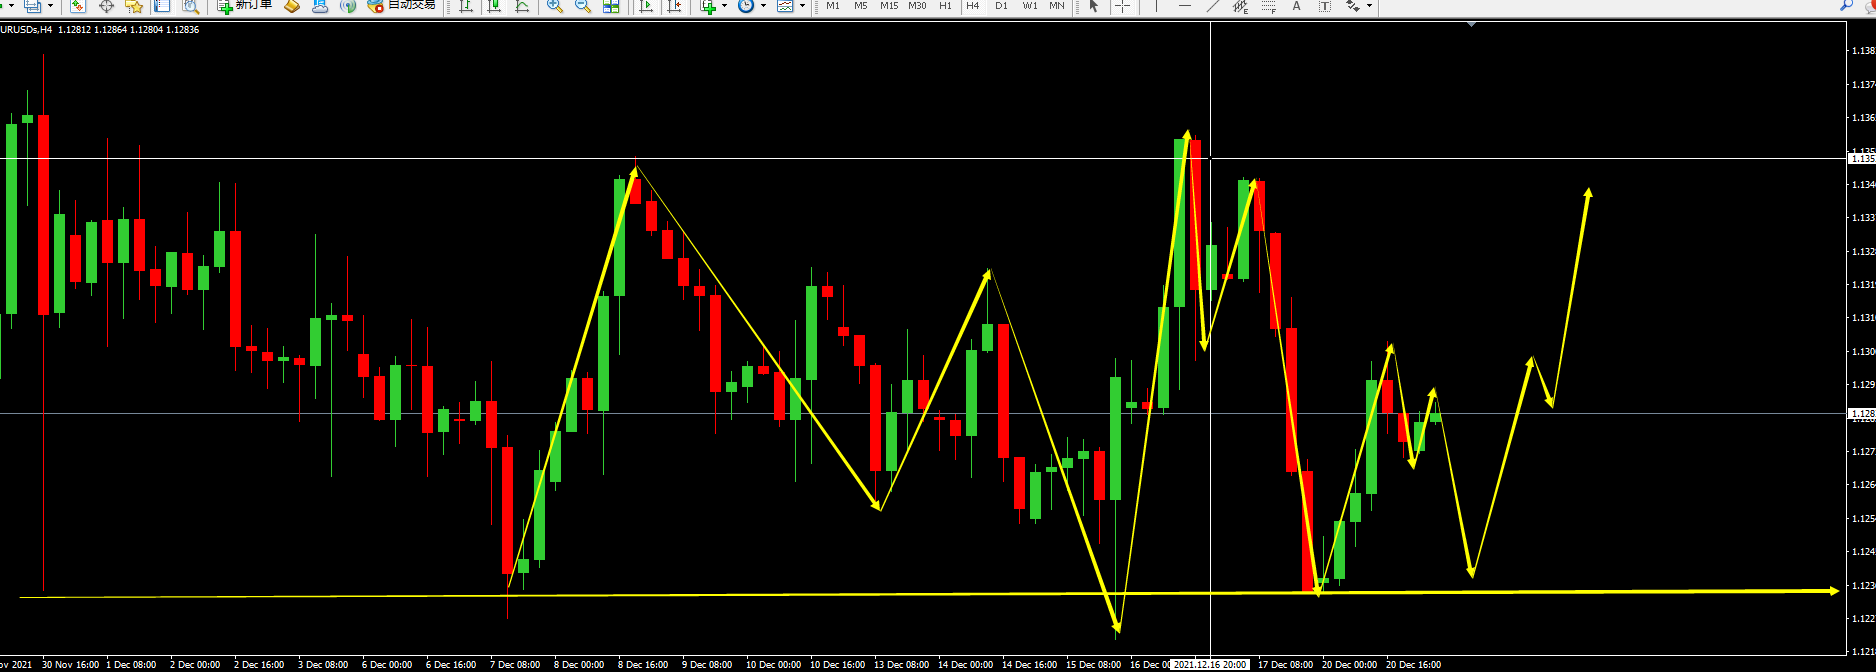Select the M30 timeframe

click(917, 6)
